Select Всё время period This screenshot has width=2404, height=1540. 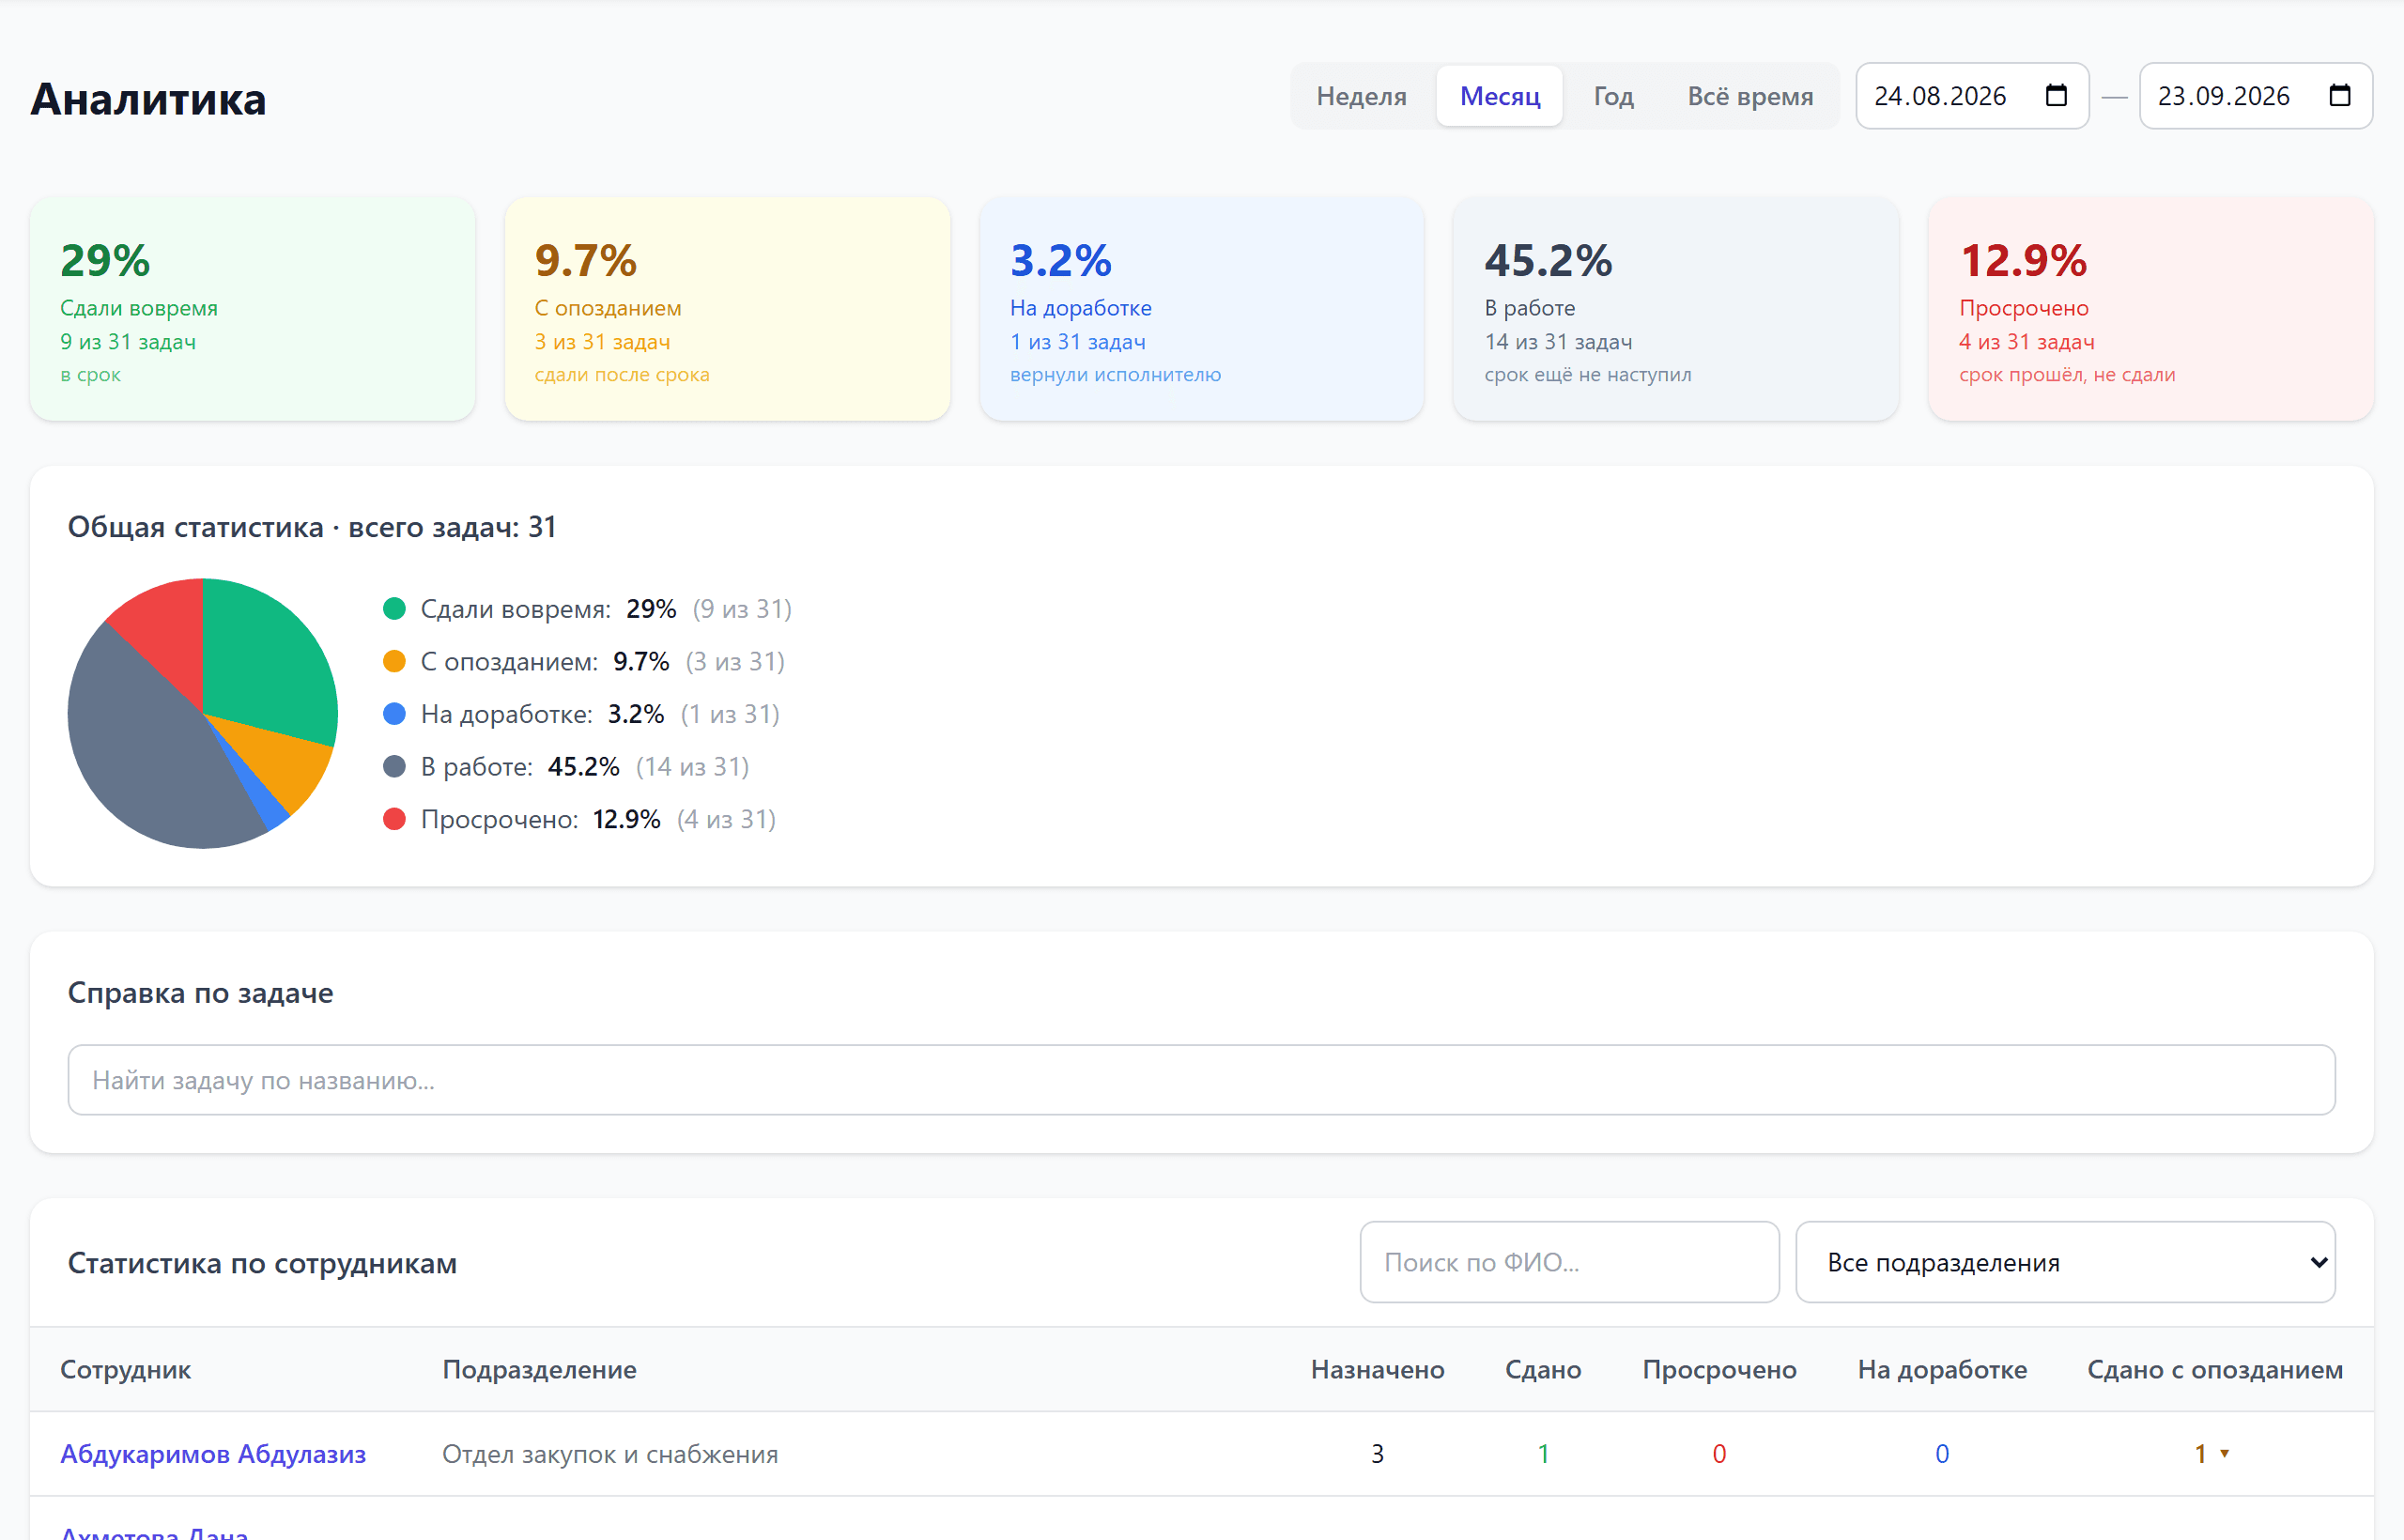coord(1750,96)
